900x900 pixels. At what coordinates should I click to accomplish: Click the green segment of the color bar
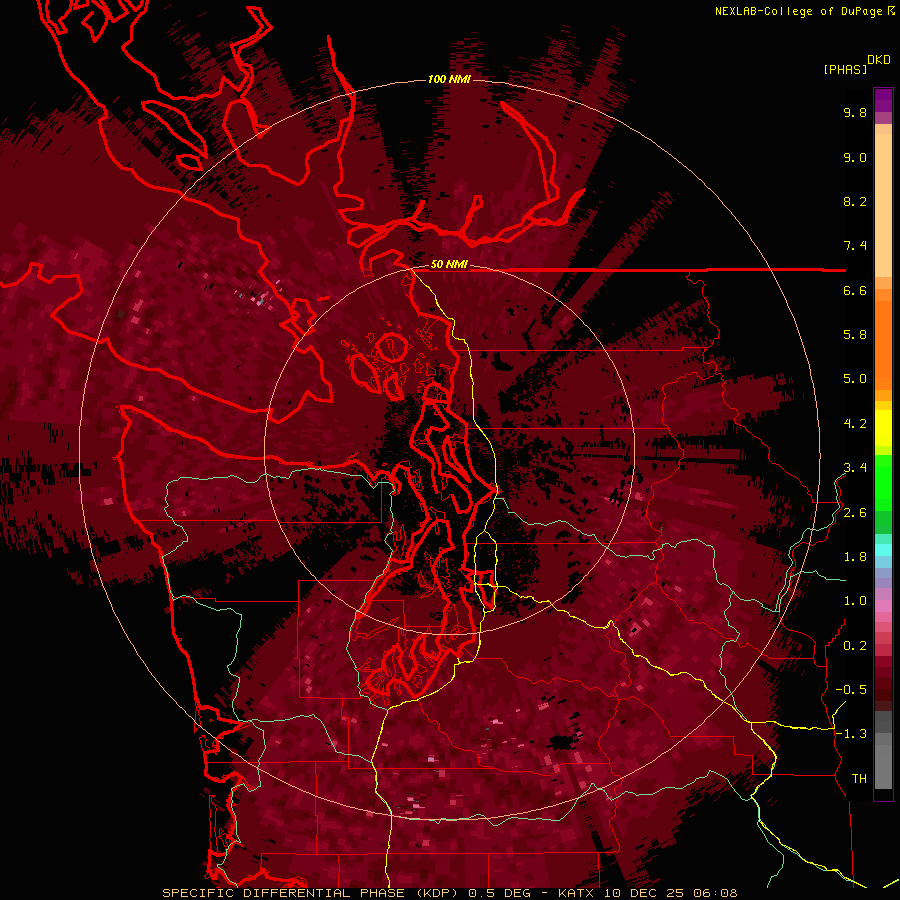coord(883,492)
